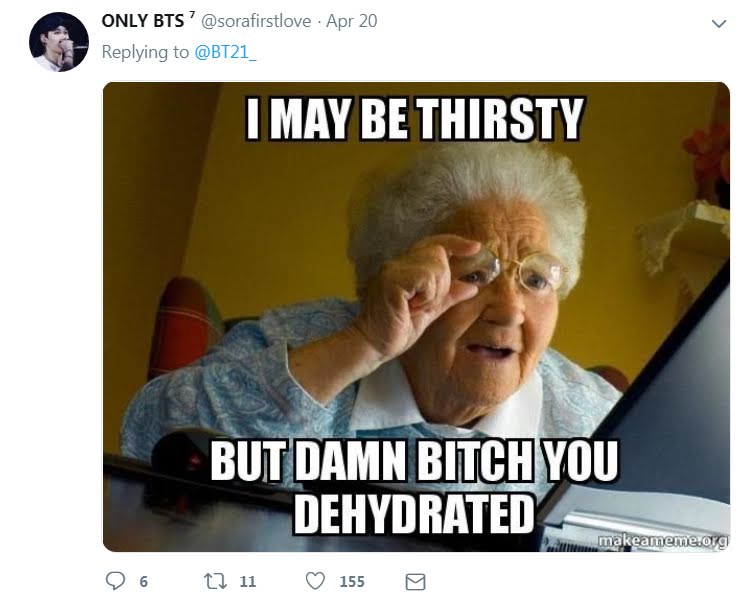The width and height of the screenshot is (751, 600).
Task: Enlarge the grandma meme image
Action: coord(416,317)
